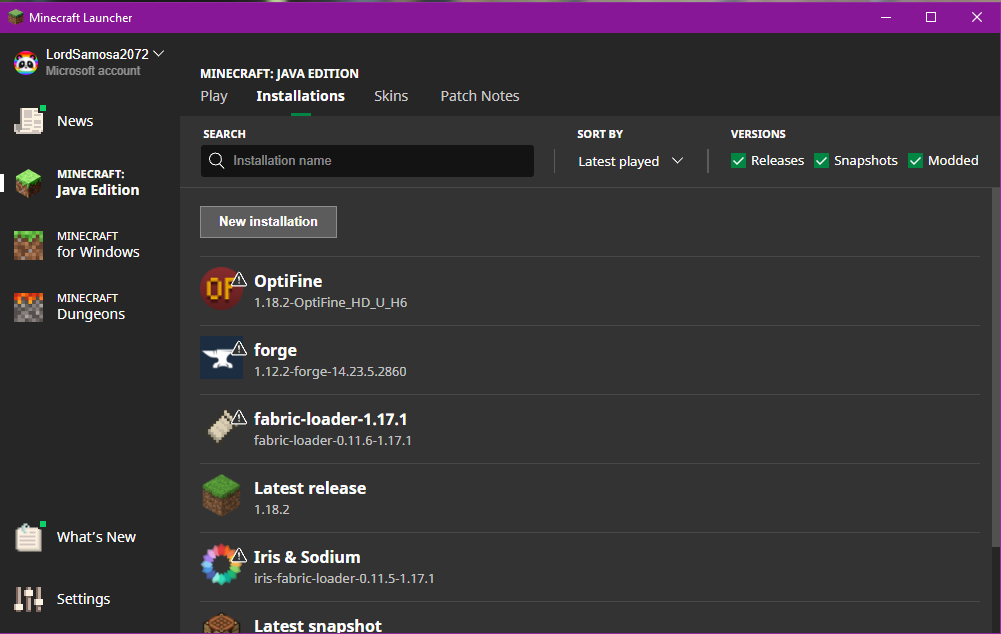Open the News section icon
Screen dimensions: 1001x634
tap(29, 121)
